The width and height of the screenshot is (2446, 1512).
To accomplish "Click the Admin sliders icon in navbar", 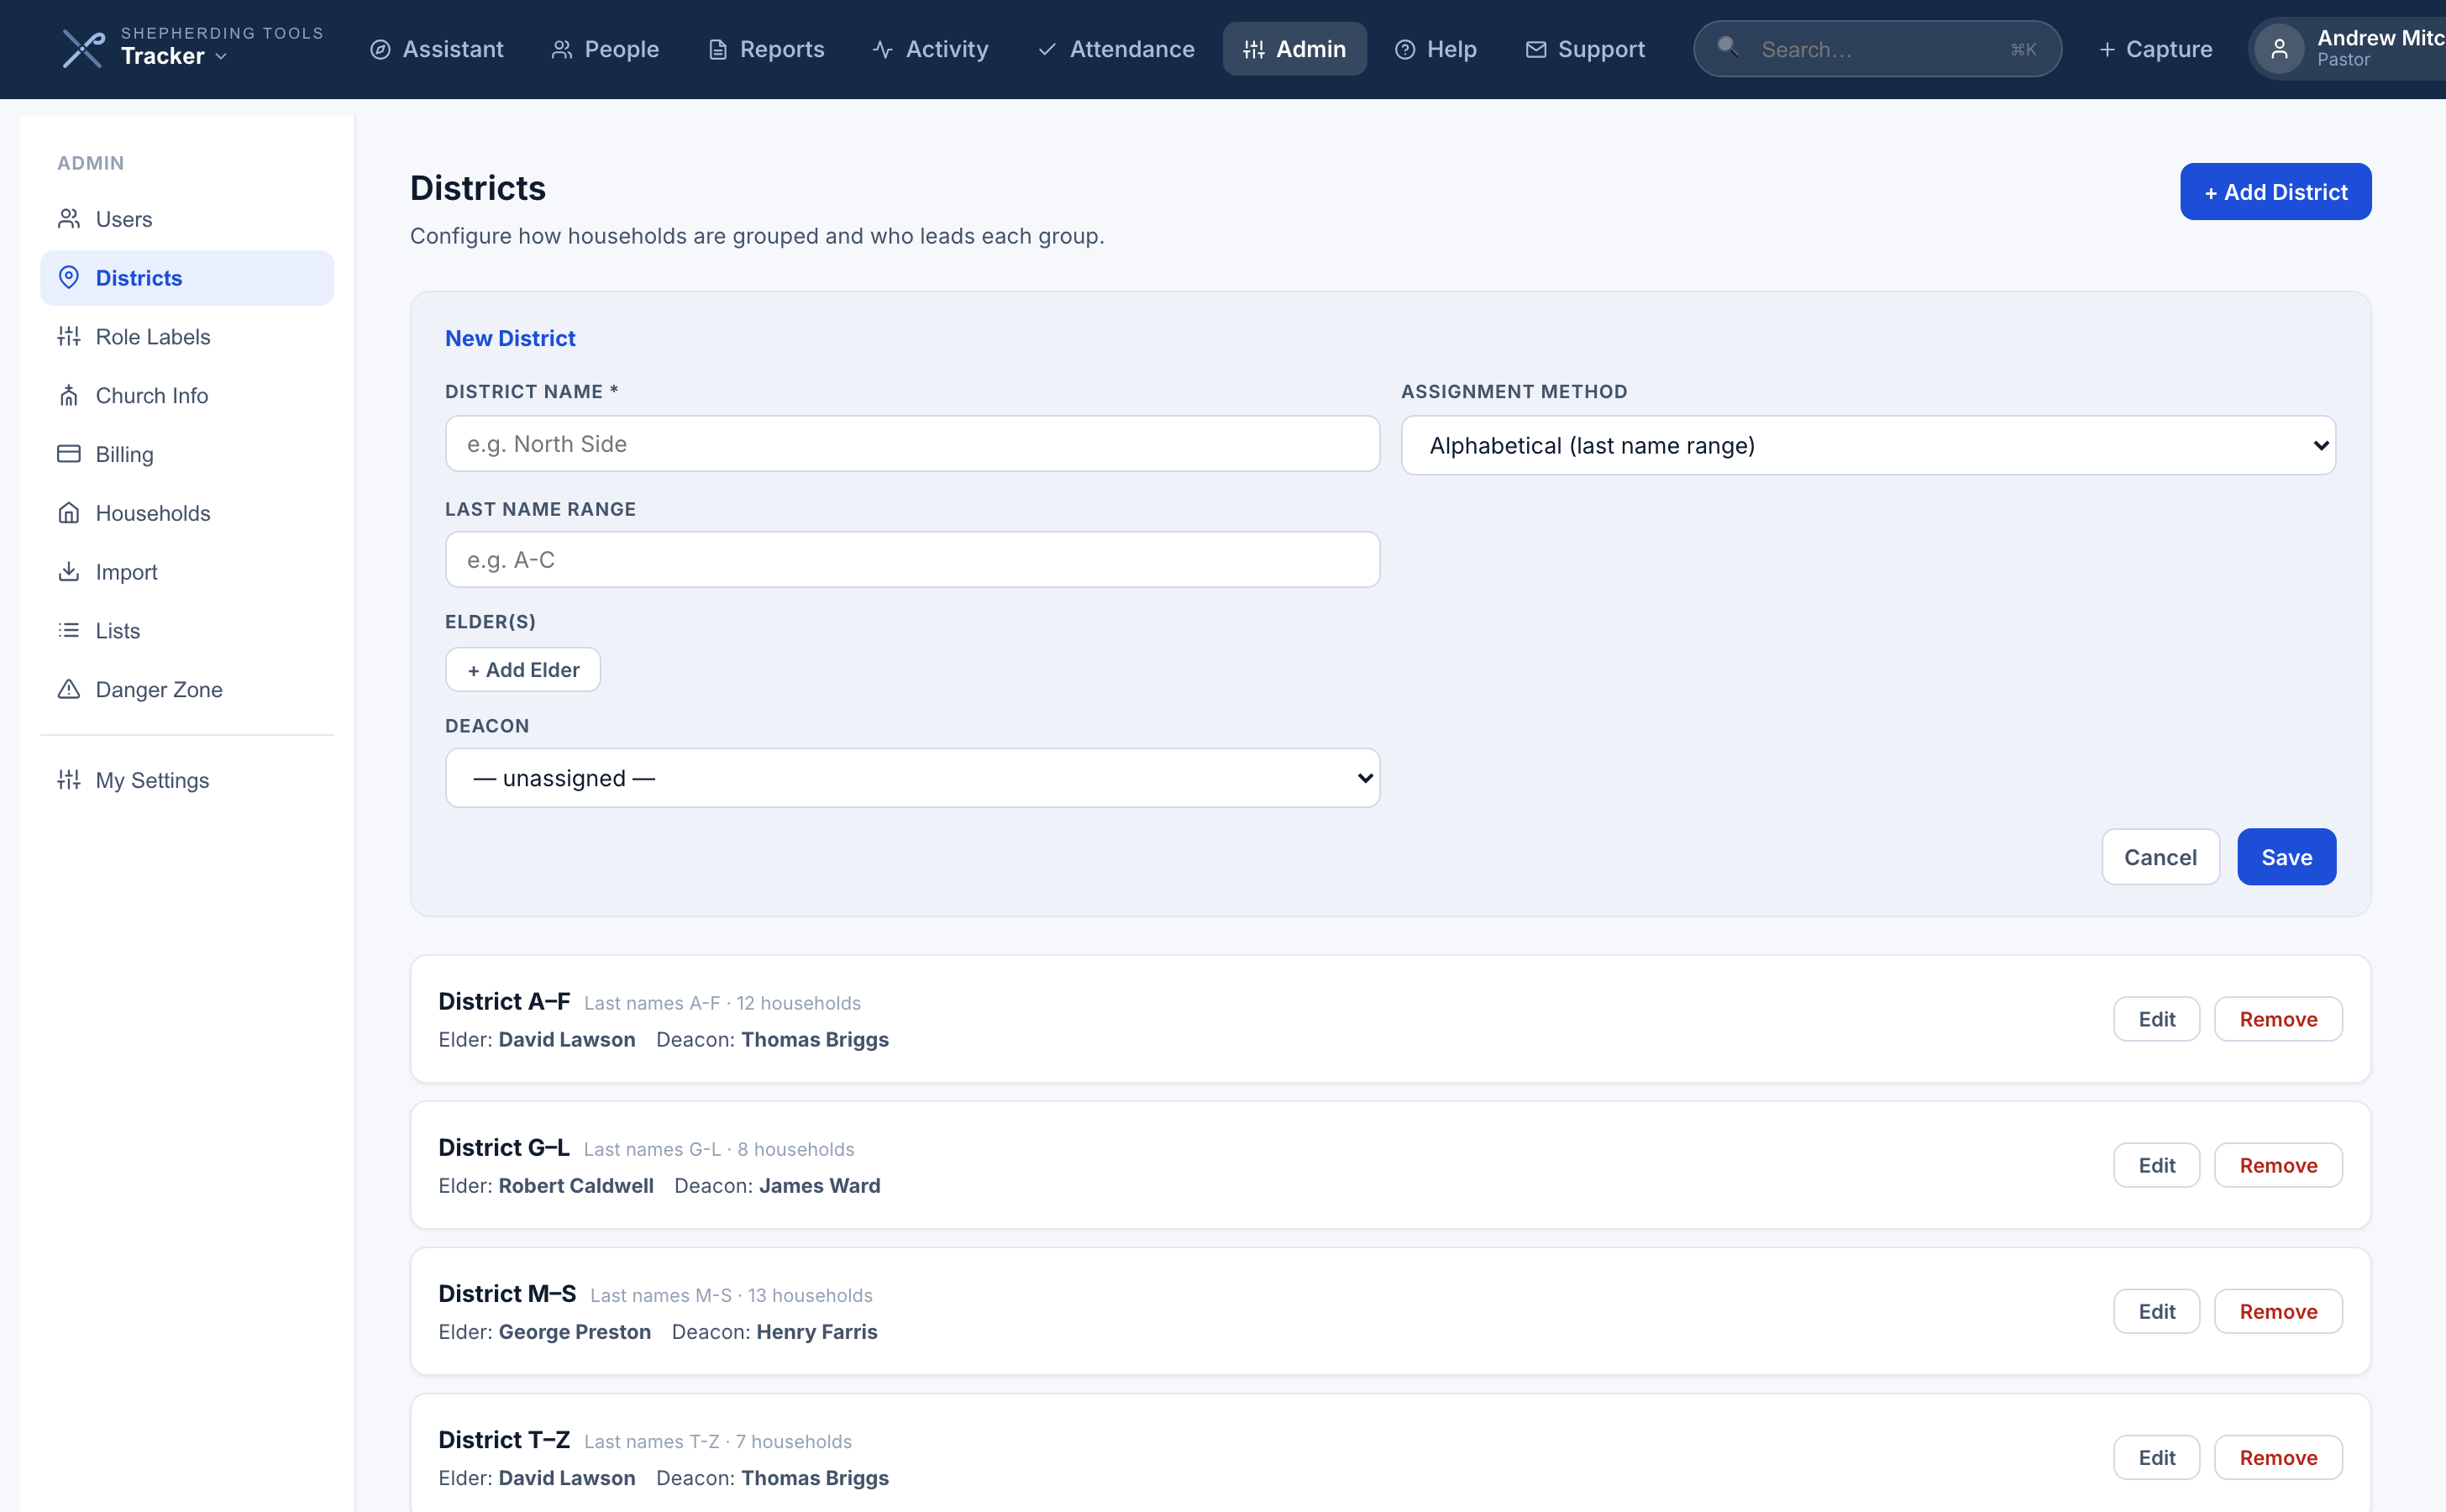I will tap(1254, 49).
